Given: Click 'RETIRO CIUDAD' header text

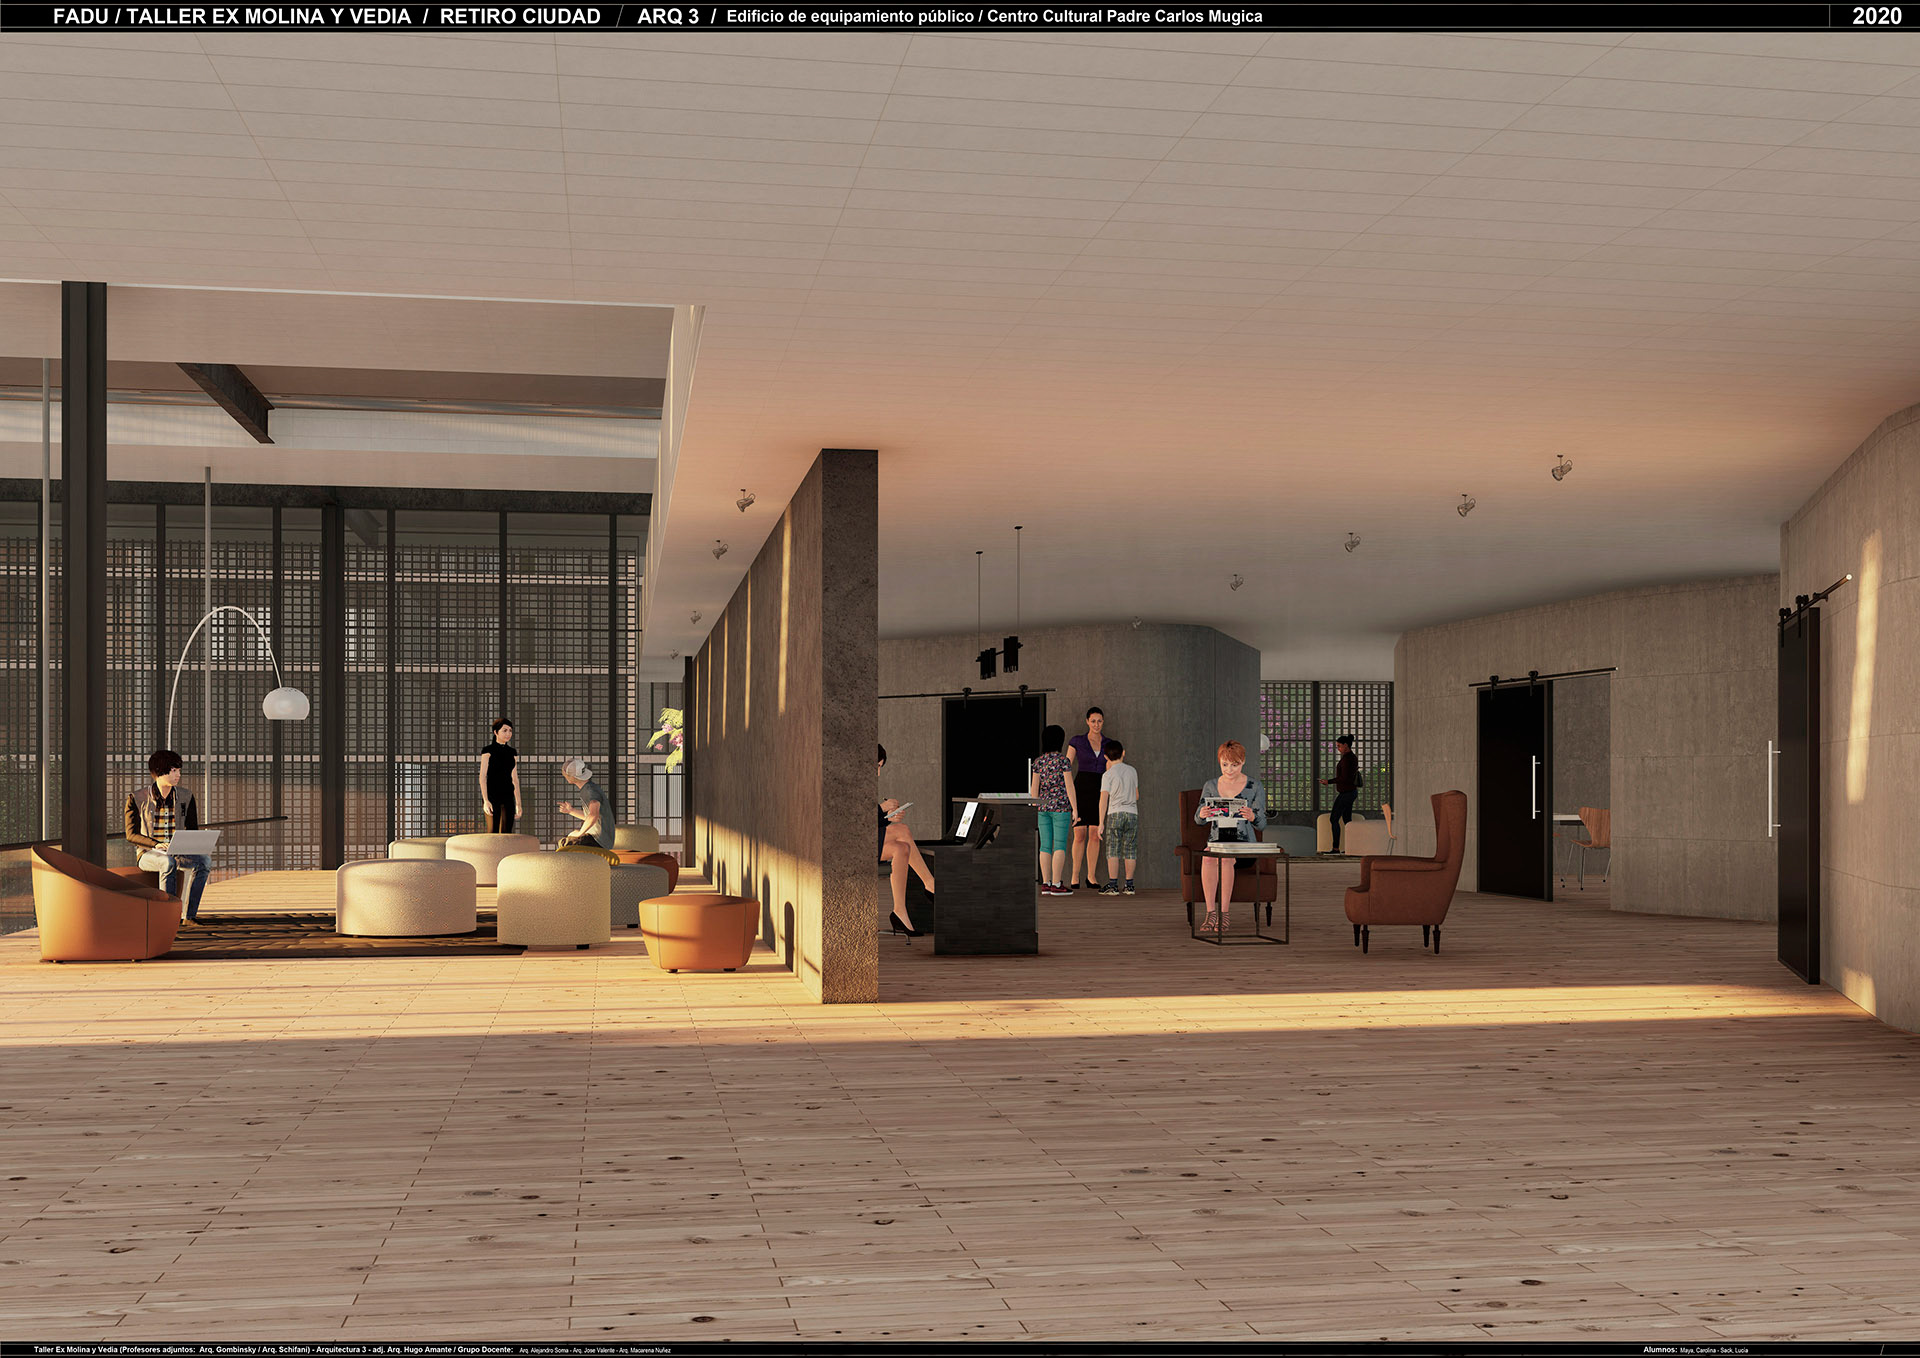Looking at the screenshot, I should click(x=520, y=16).
